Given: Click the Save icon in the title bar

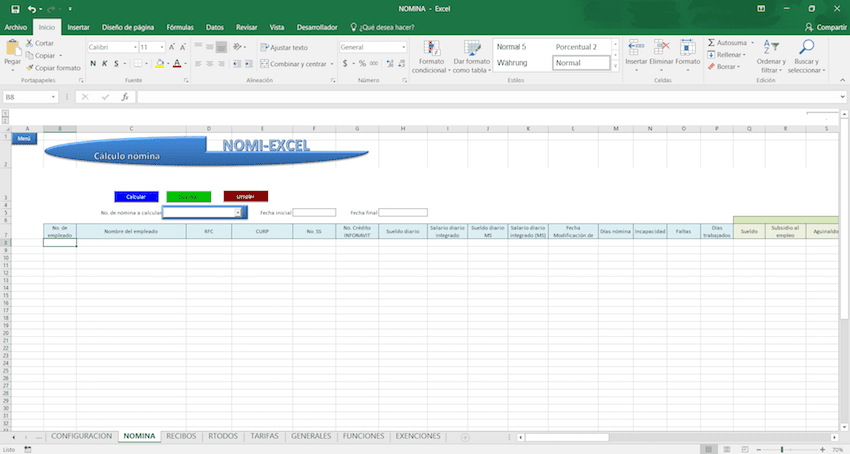Looking at the screenshot, I should click(x=15, y=9).
